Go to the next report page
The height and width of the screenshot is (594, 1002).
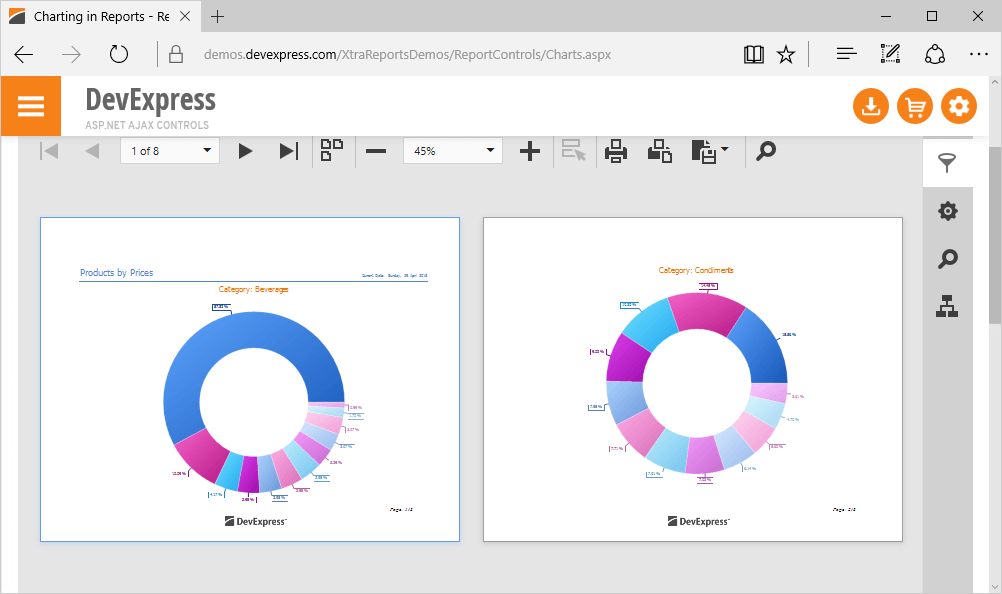[245, 151]
